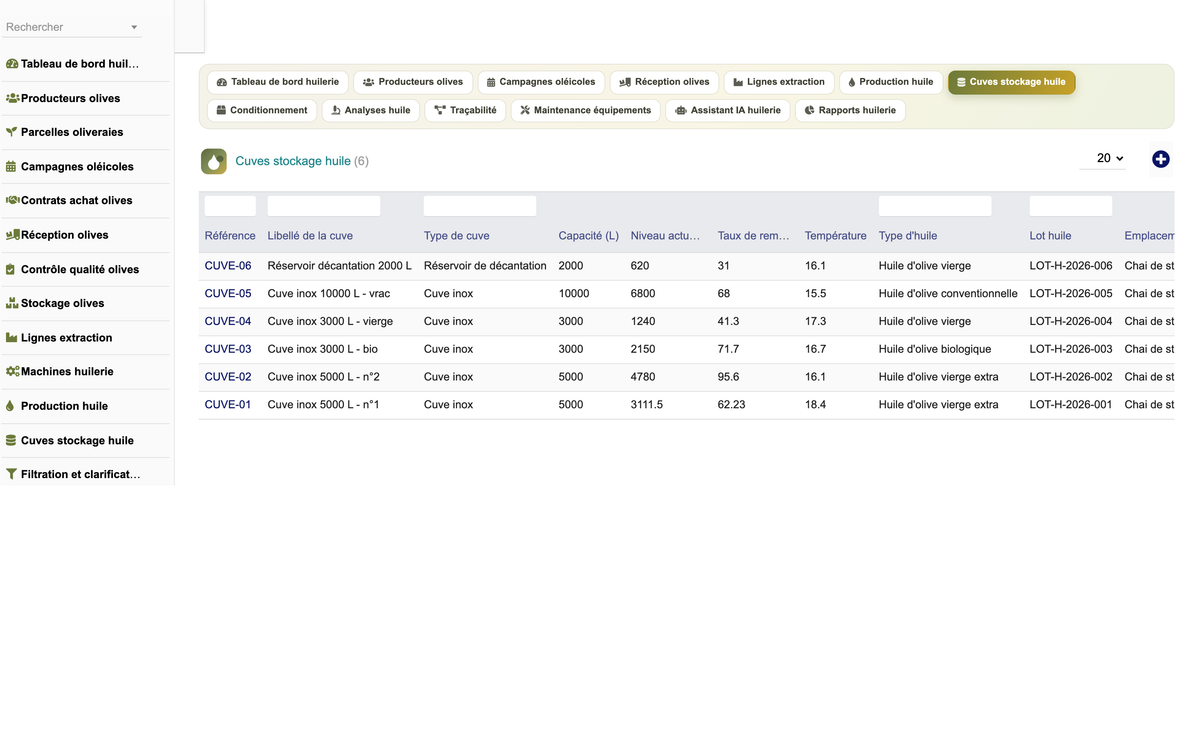This screenshot has width=1200, height=743.
Task: Click the Rapports huilerie pie chart icon
Action: (810, 110)
